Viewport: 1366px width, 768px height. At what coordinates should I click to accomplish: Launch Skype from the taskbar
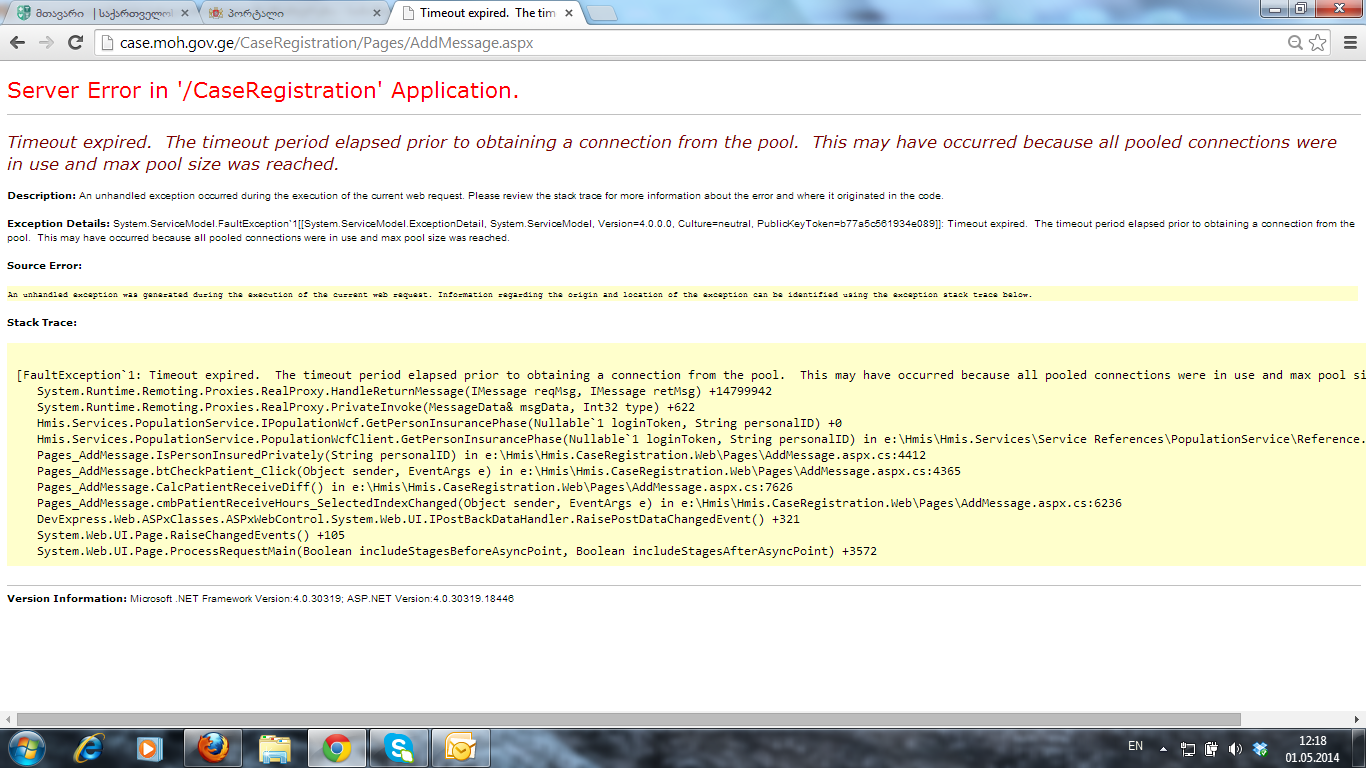[398, 748]
